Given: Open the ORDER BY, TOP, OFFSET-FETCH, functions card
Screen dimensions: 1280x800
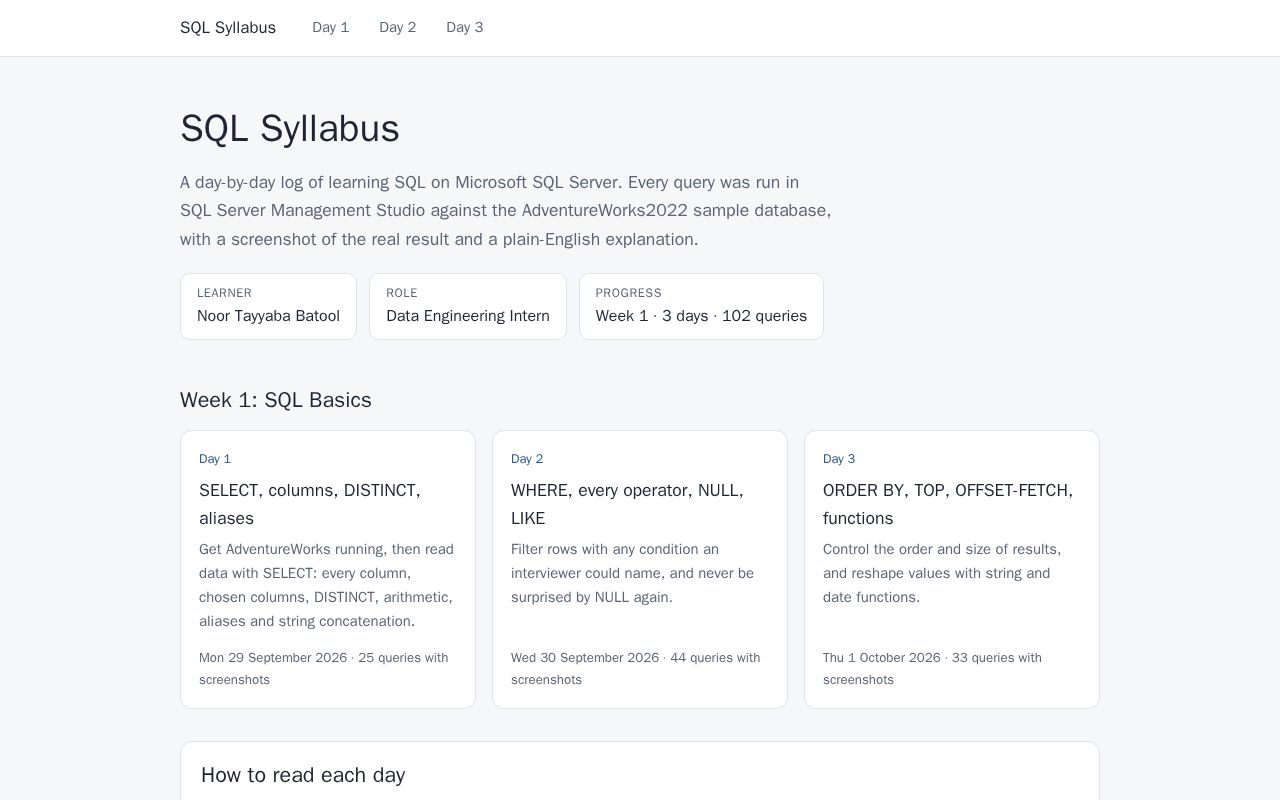Looking at the screenshot, I should tap(952, 569).
